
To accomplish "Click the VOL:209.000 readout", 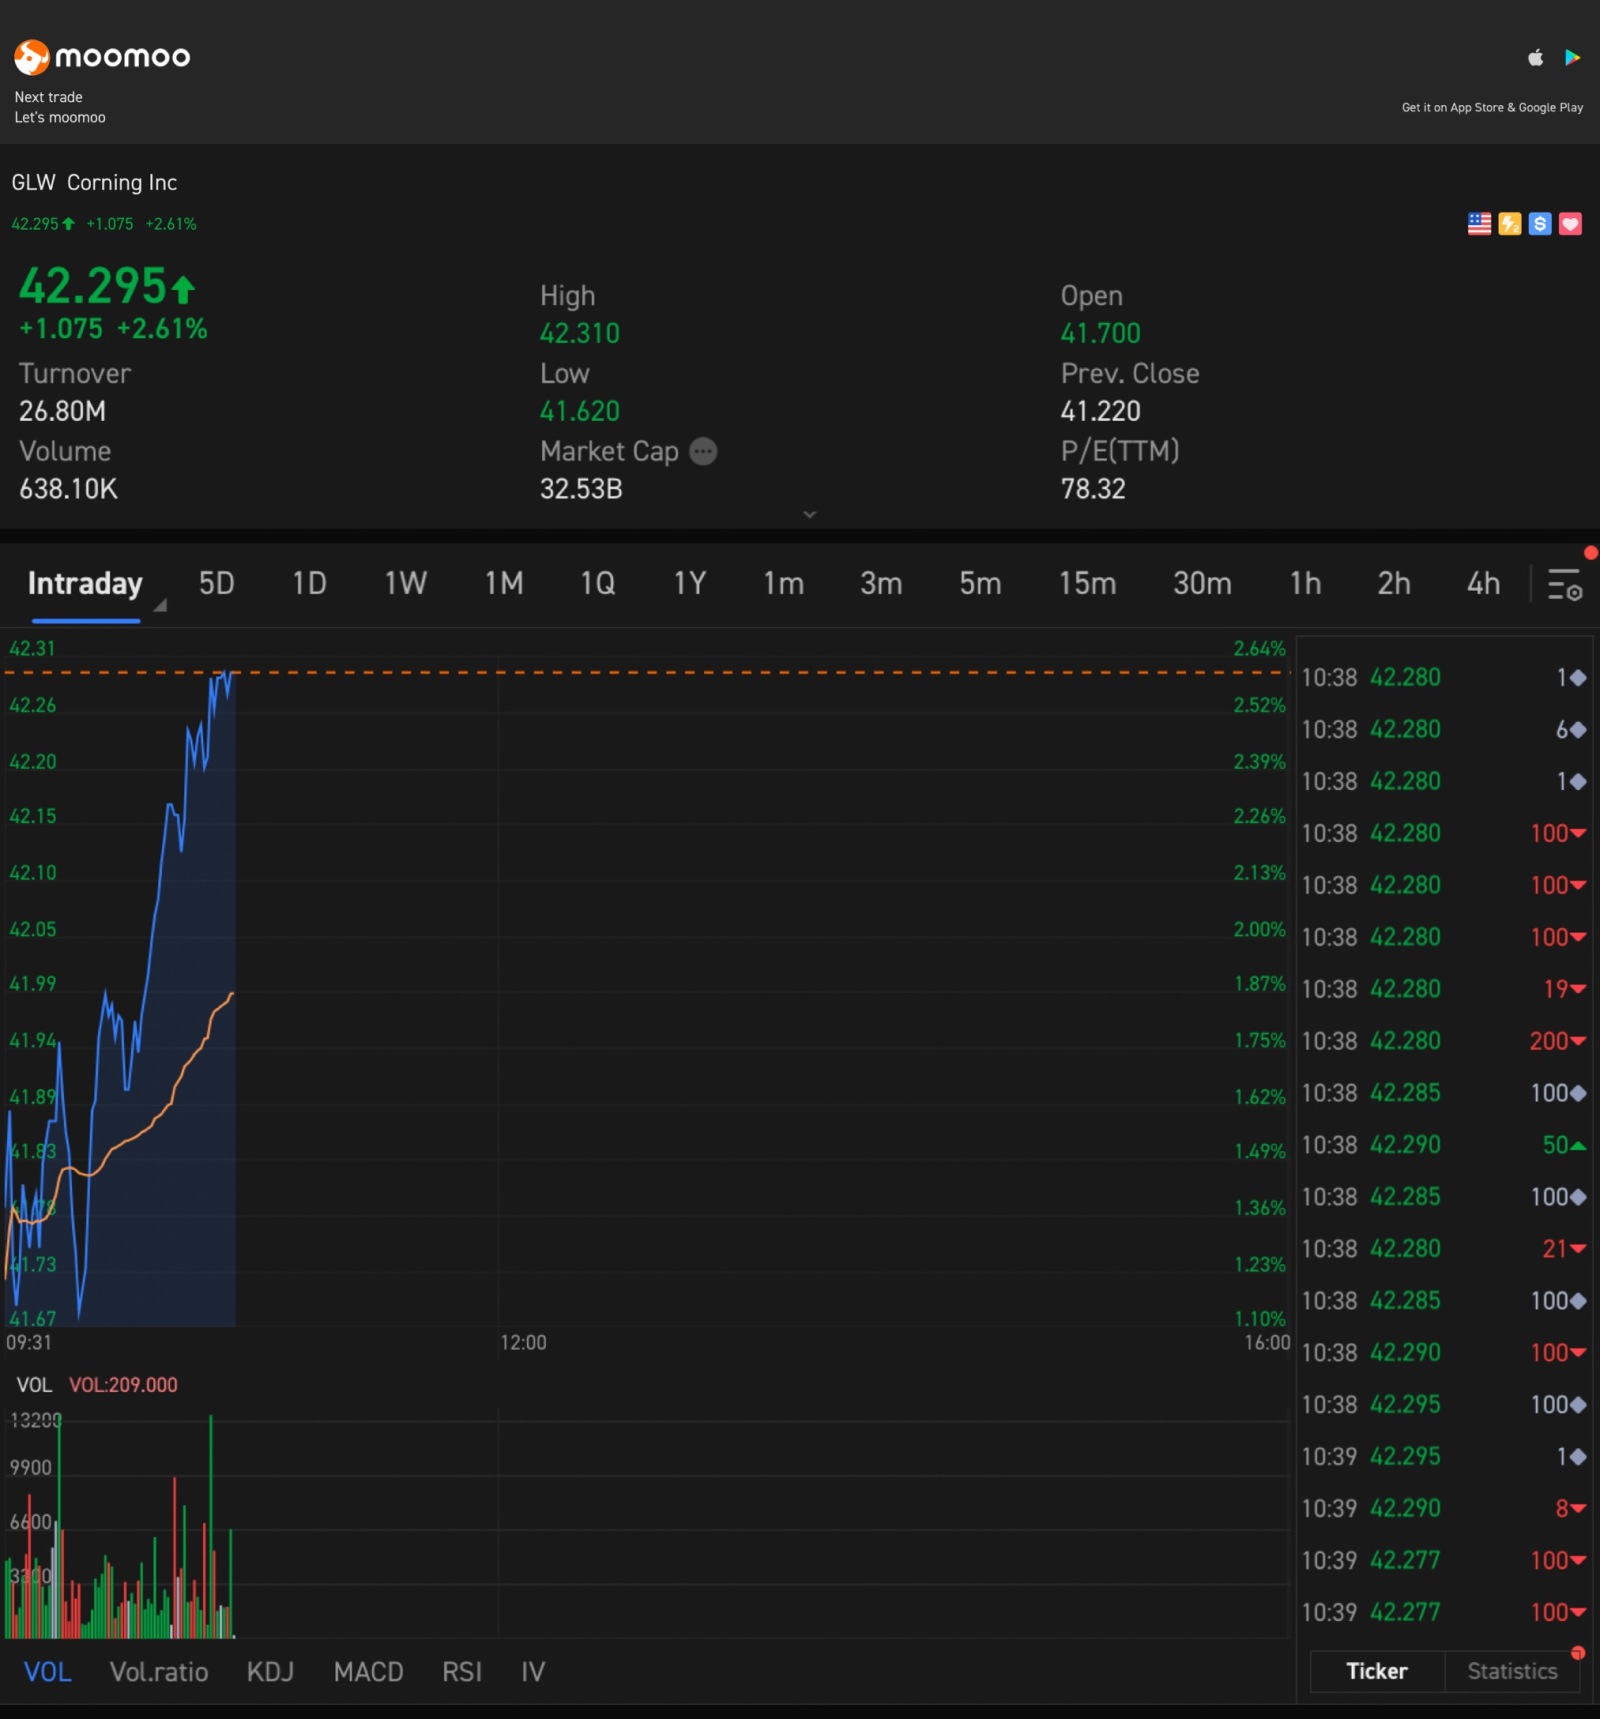I will coord(123,1385).
